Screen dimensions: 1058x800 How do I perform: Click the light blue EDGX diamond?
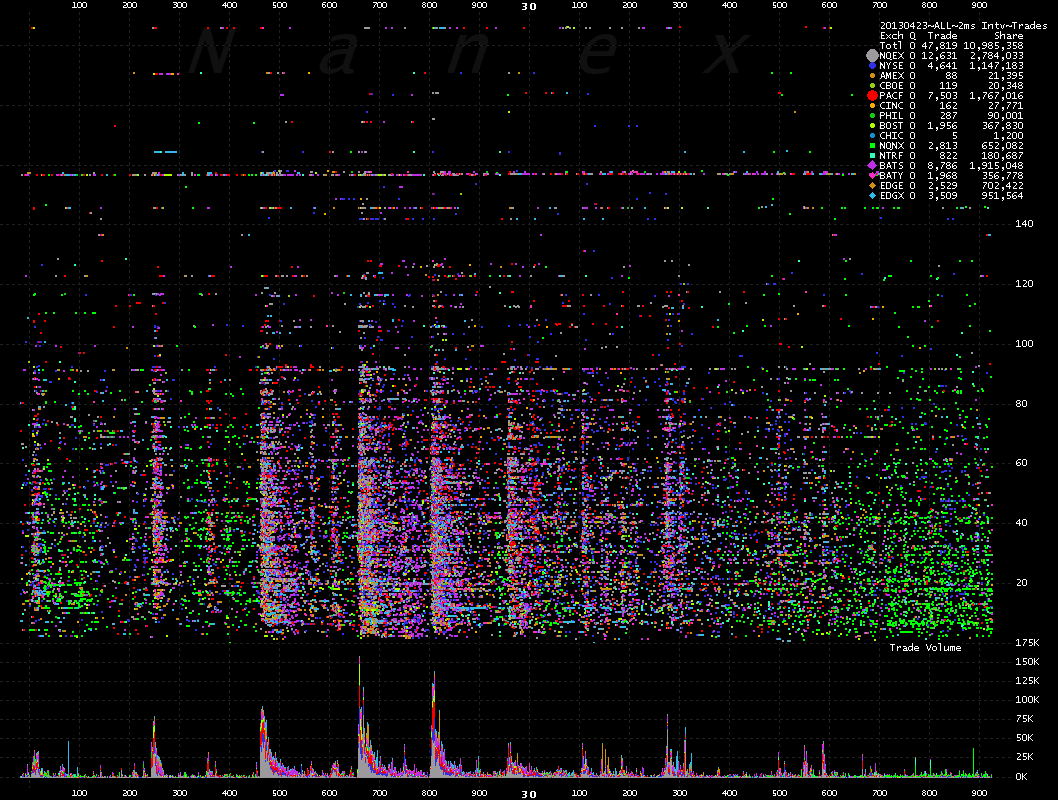(872, 195)
